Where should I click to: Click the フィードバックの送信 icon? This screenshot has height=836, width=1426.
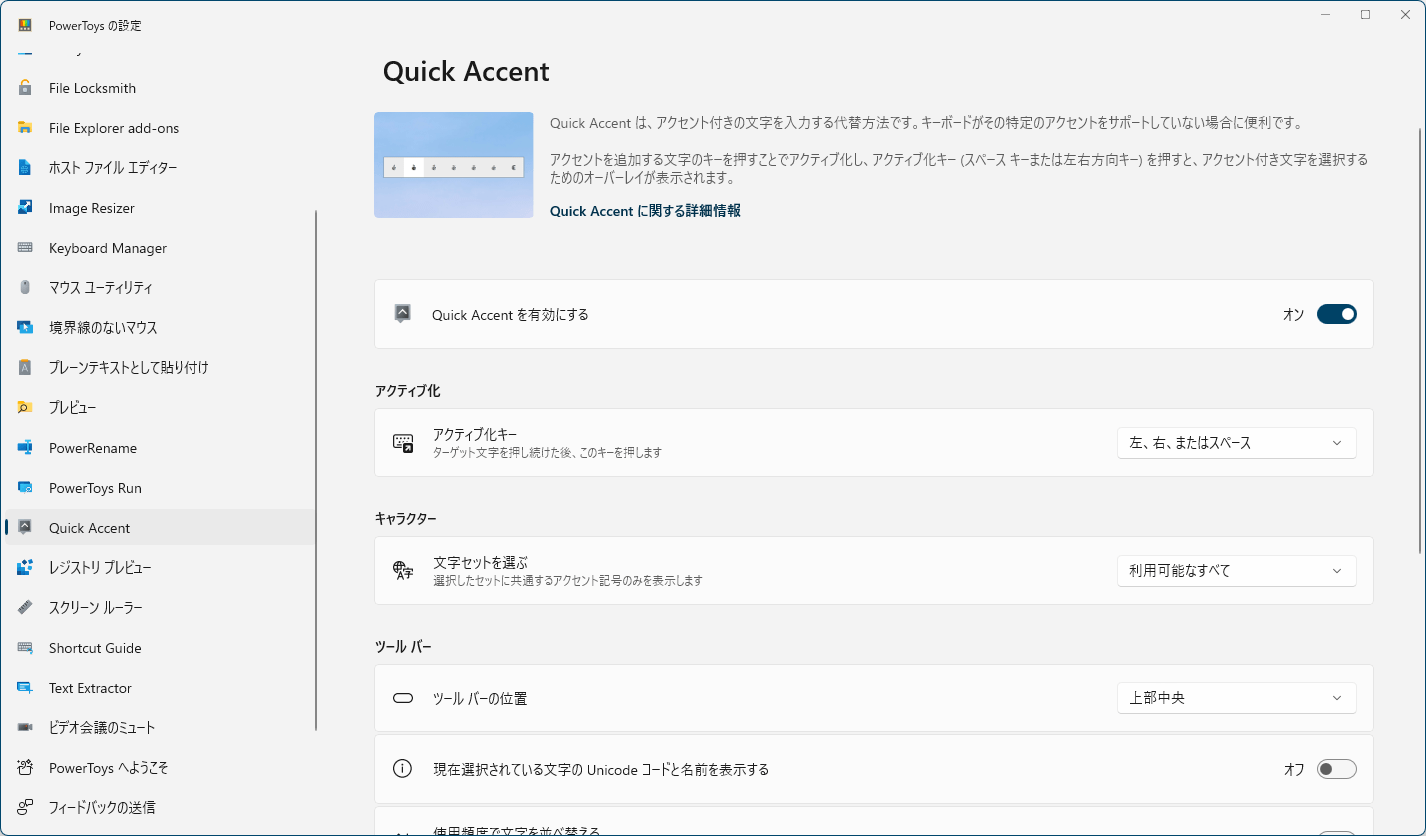pyautogui.click(x=25, y=807)
